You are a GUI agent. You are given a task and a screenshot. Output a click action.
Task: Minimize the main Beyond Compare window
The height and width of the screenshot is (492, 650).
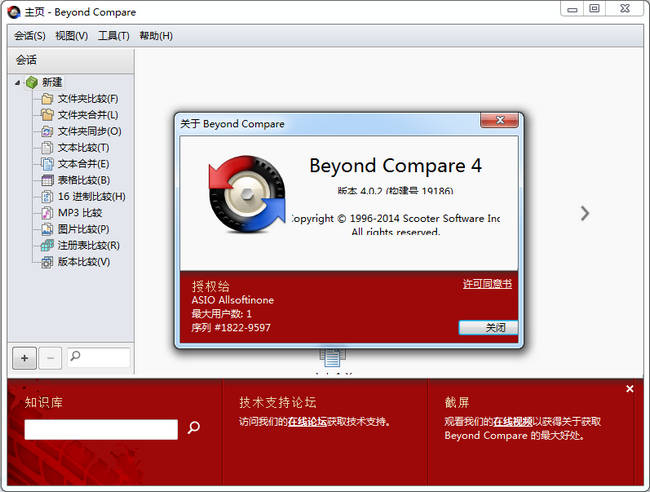click(x=572, y=9)
